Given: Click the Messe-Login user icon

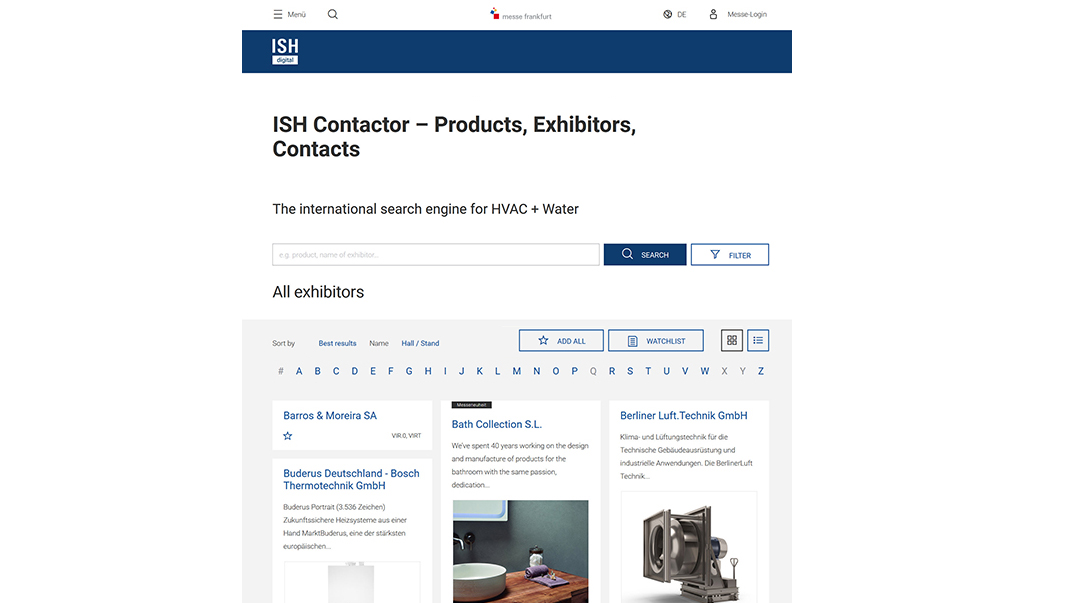Looking at the screenshot, I should tap(713, 14).
